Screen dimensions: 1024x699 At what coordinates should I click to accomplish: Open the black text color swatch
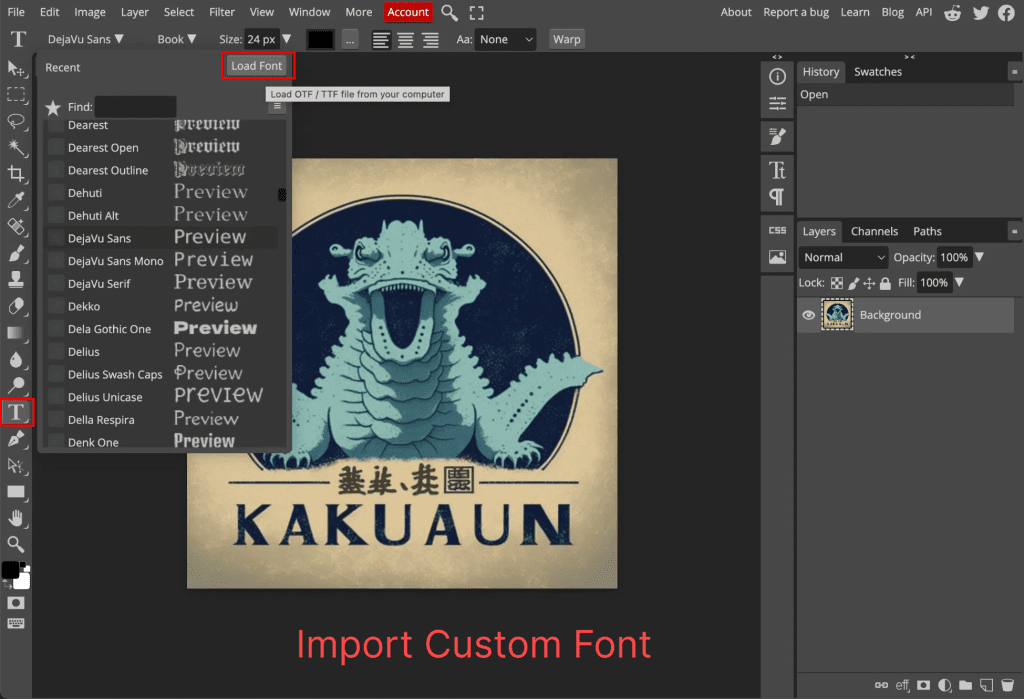click(x=320, y=40)
